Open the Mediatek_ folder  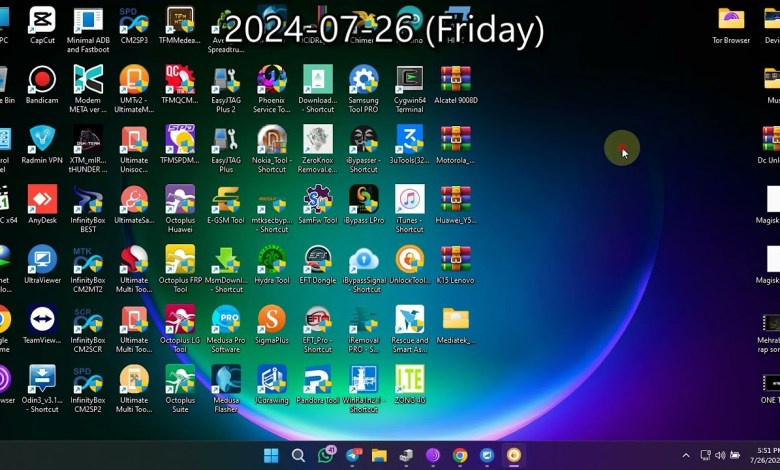pos(456,319)
